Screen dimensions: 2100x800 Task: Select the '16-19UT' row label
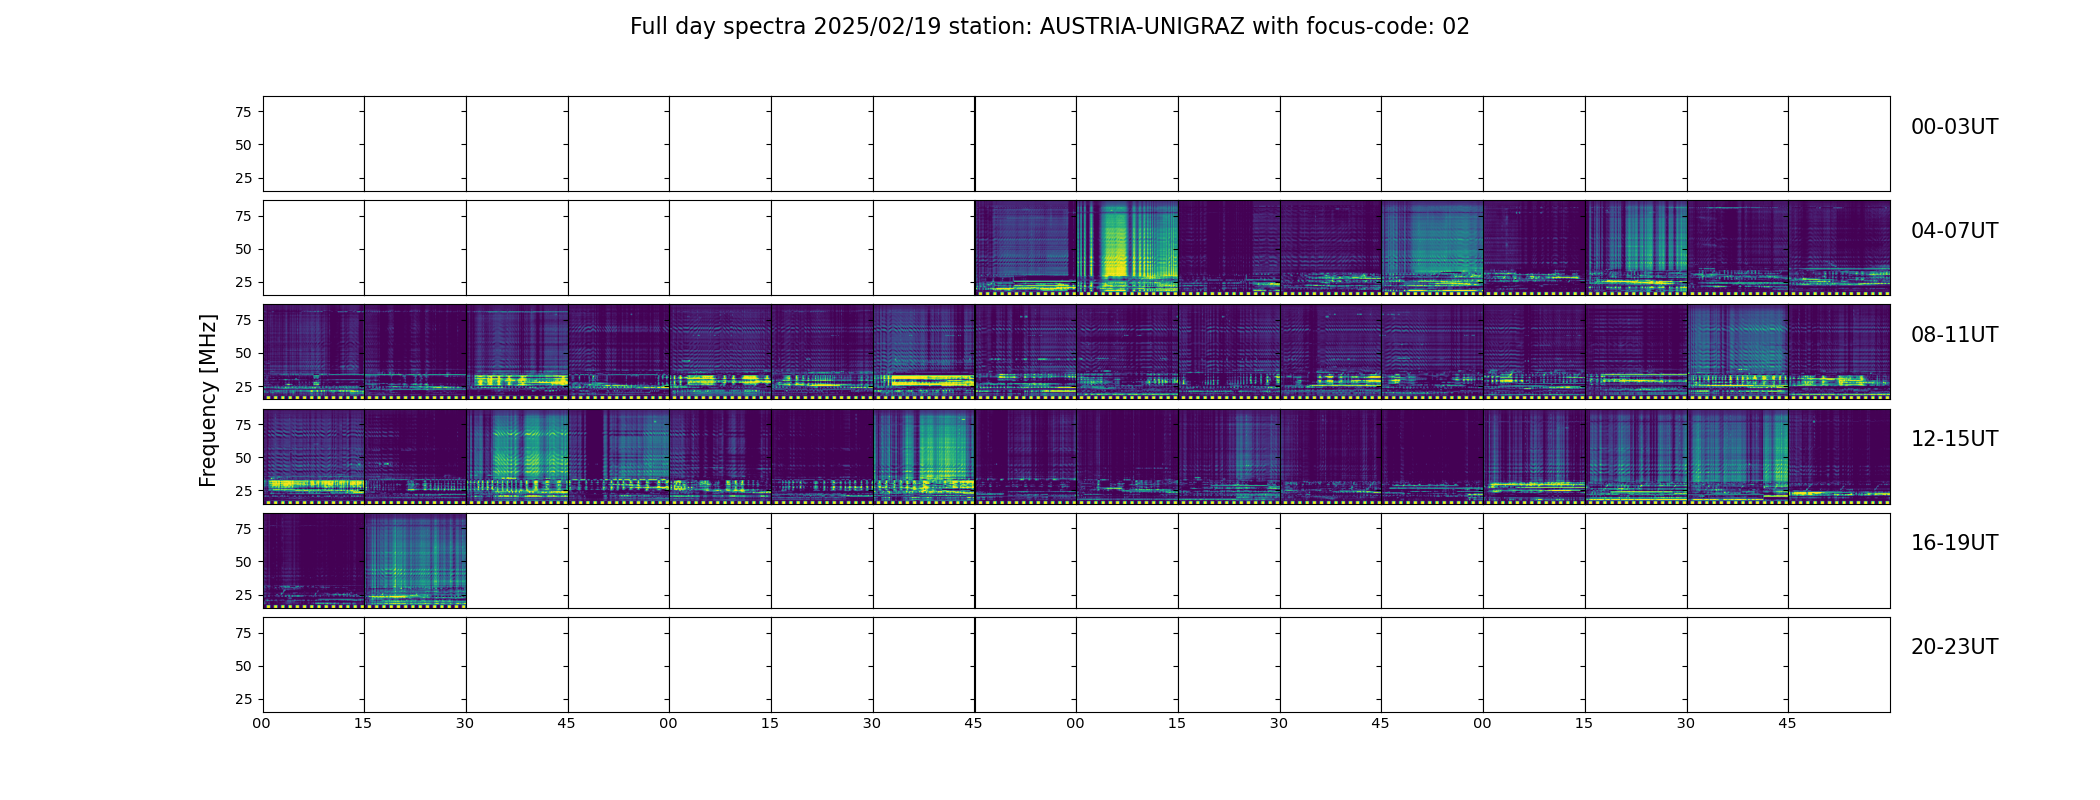pos(1954,543)
